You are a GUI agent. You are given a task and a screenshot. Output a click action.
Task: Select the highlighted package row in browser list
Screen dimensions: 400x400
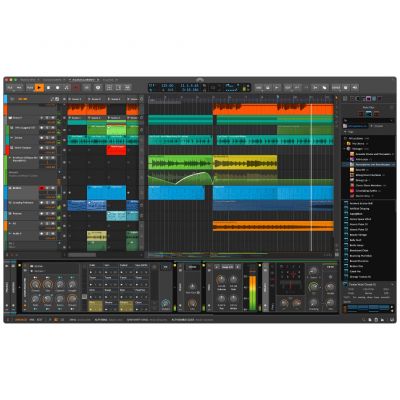coord(368,165)
